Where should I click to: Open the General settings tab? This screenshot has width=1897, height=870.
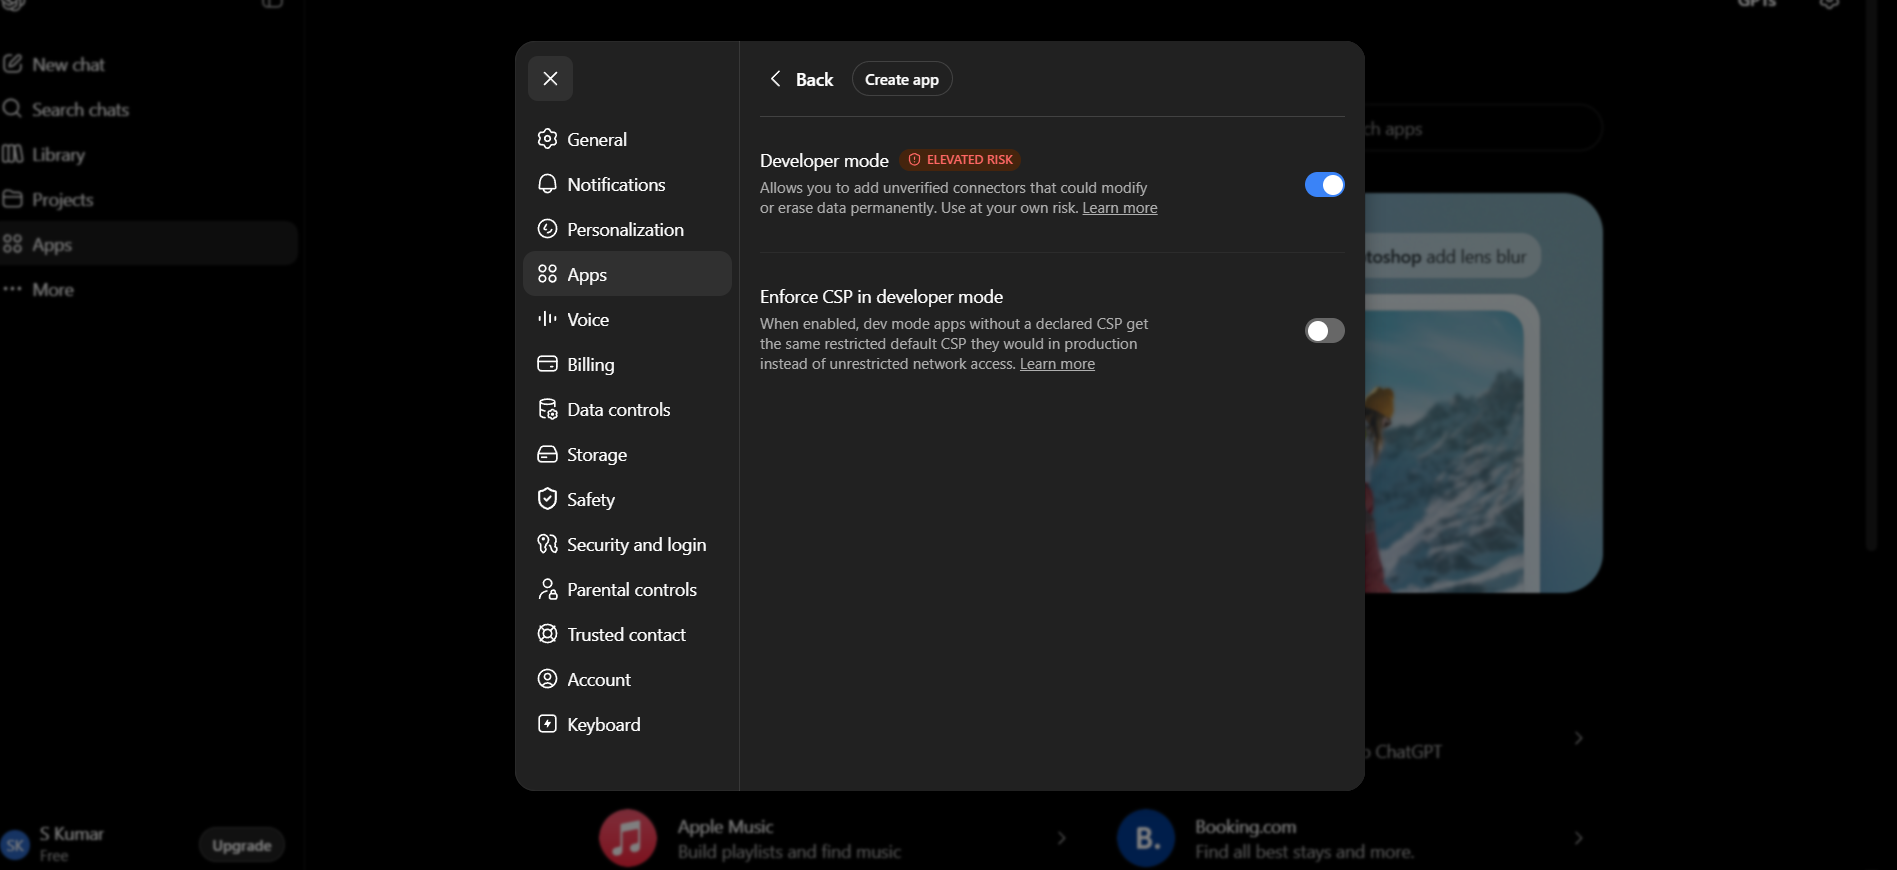627,139
